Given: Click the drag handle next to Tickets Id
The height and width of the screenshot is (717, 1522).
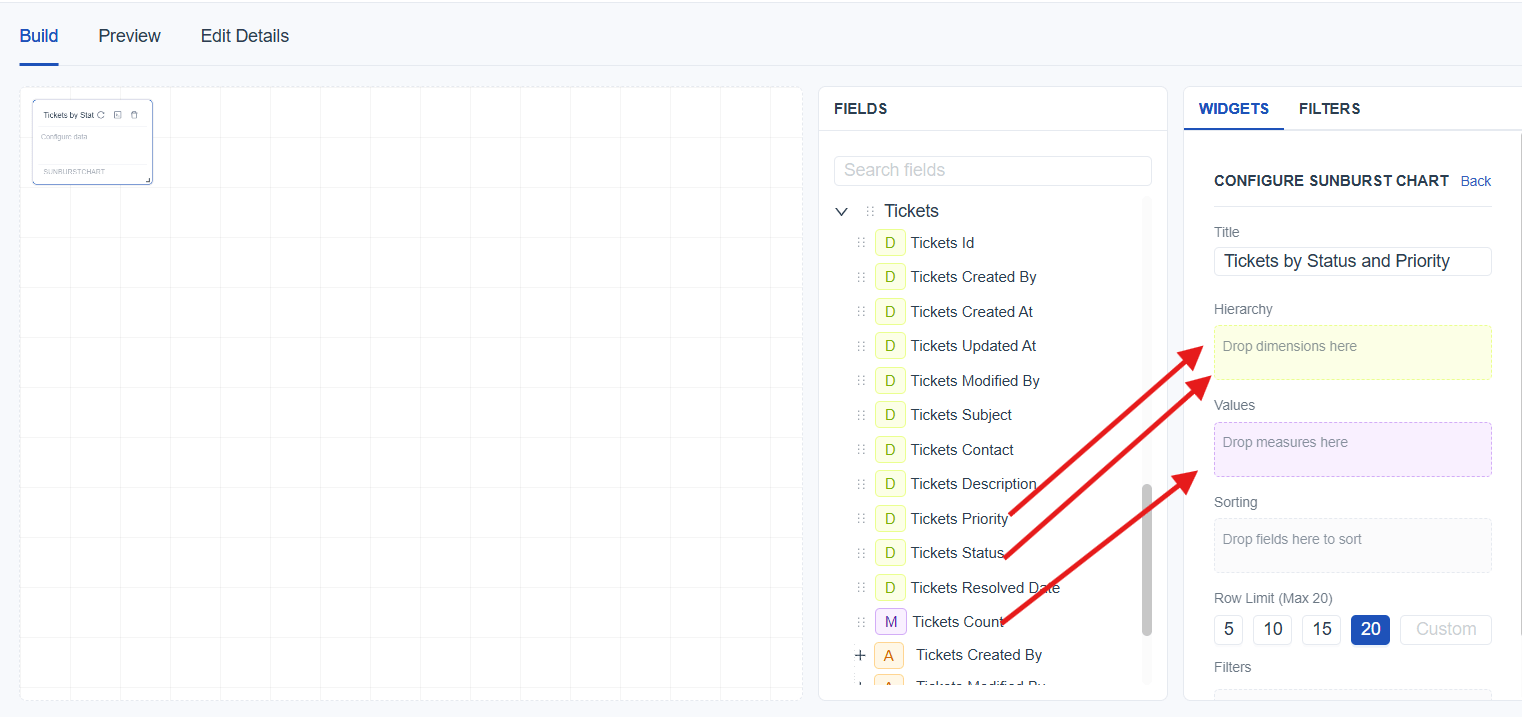Looking at the screenshot, I should click(x=861, y=243).
